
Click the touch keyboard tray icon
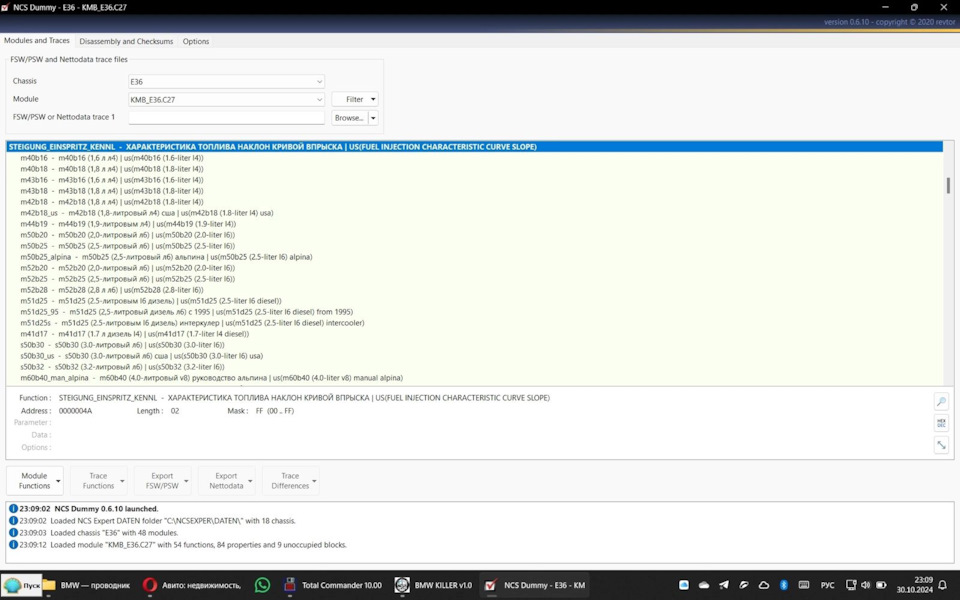804,585
